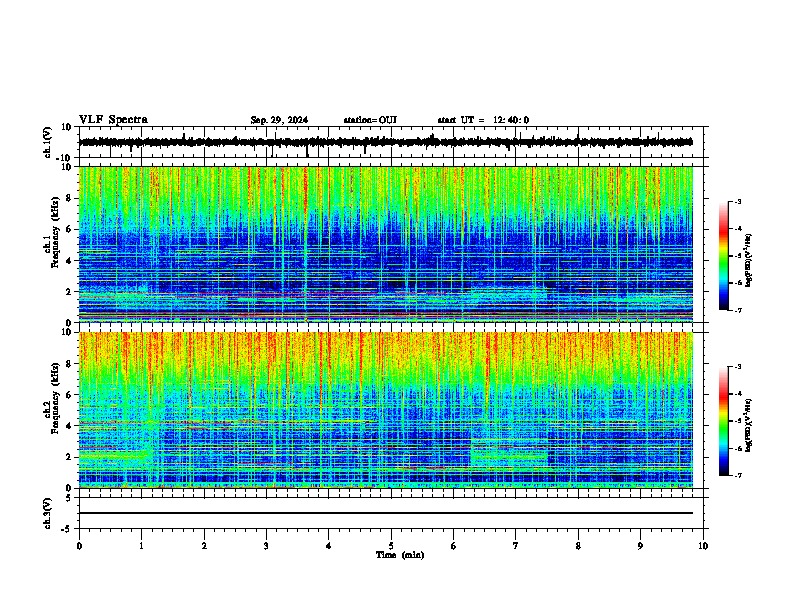Click the ch.1 color scale bar
This screenshot has width=792, height=612.
point(724,256)
